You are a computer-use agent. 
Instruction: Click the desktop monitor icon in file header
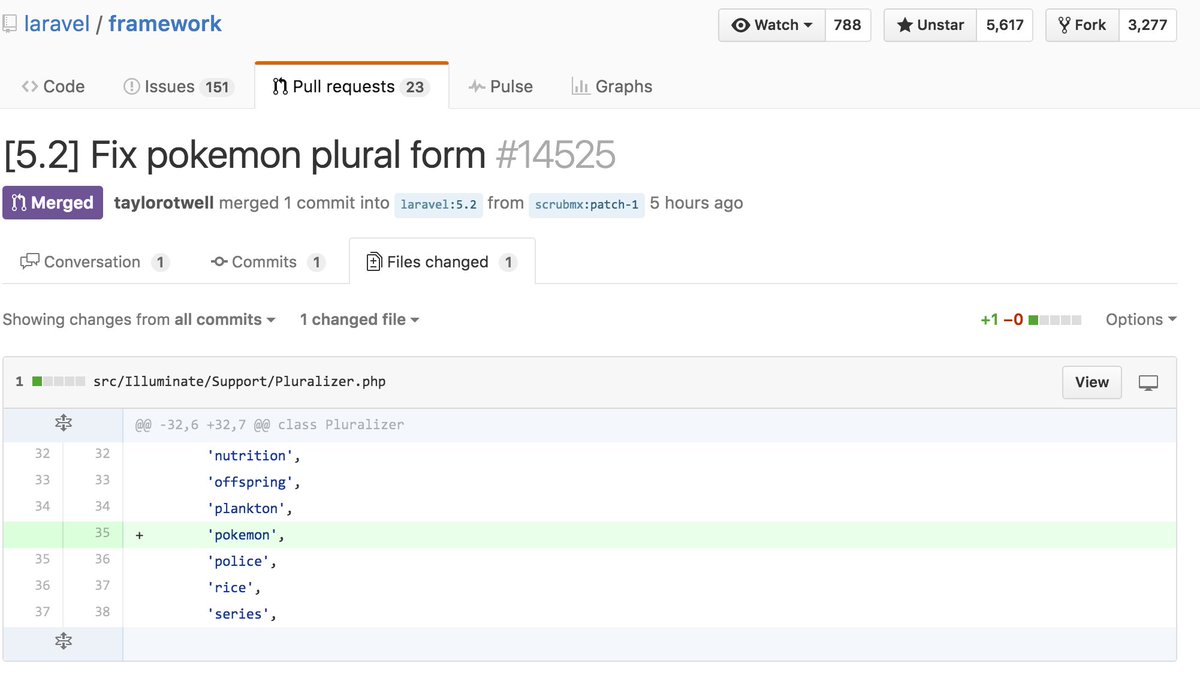click(1149, 383)
